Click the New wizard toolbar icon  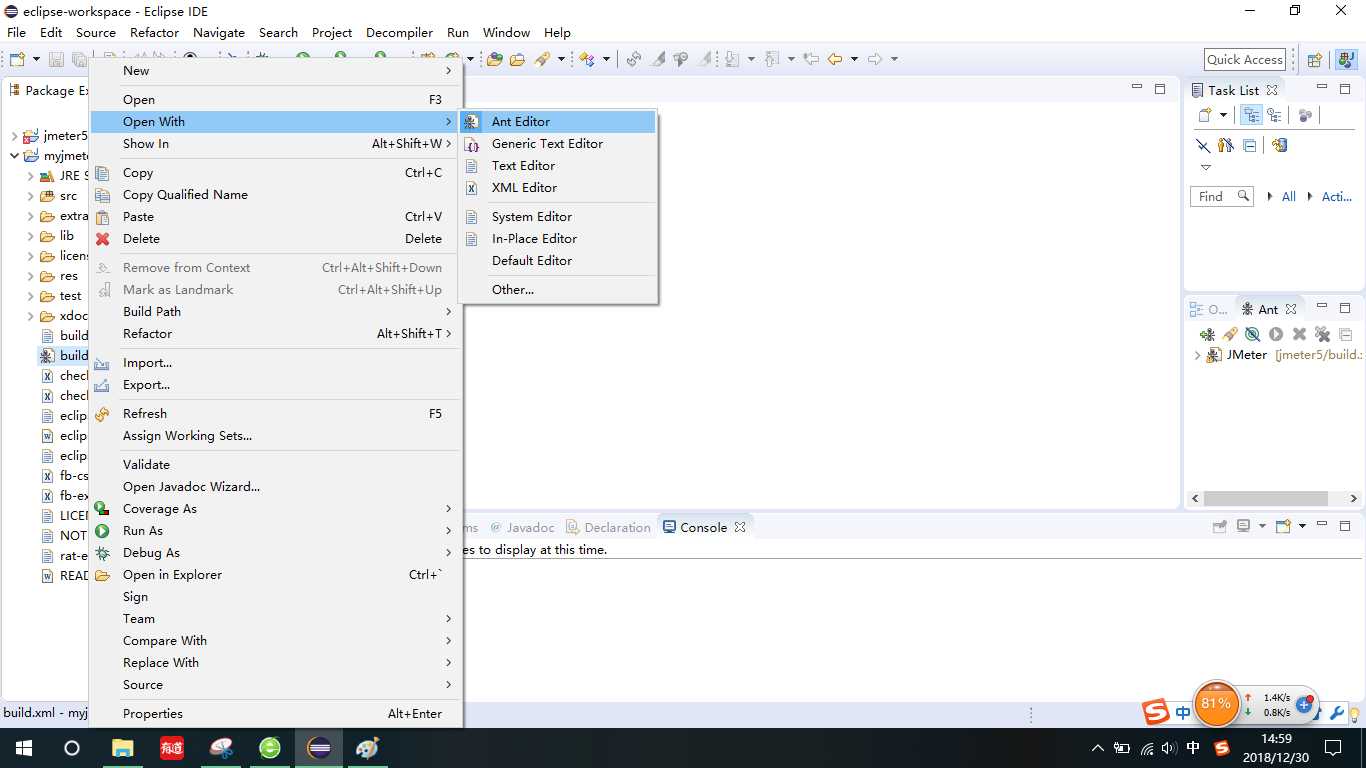(x=17, y=60)
